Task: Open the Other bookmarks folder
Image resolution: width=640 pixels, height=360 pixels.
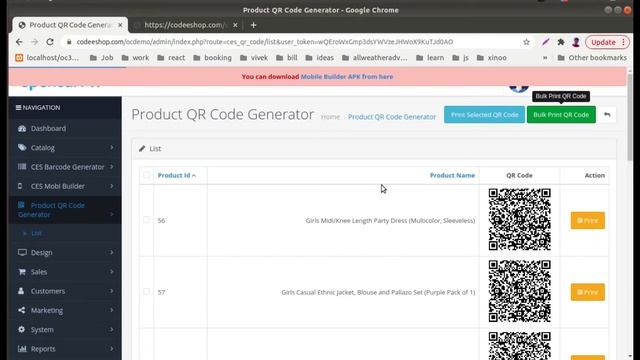Action: tap(592, 58)
